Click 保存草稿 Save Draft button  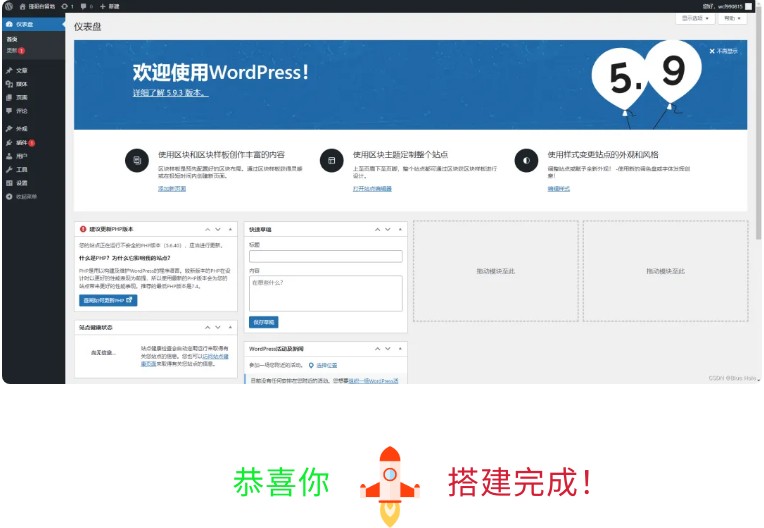click(x=264, y=322)
